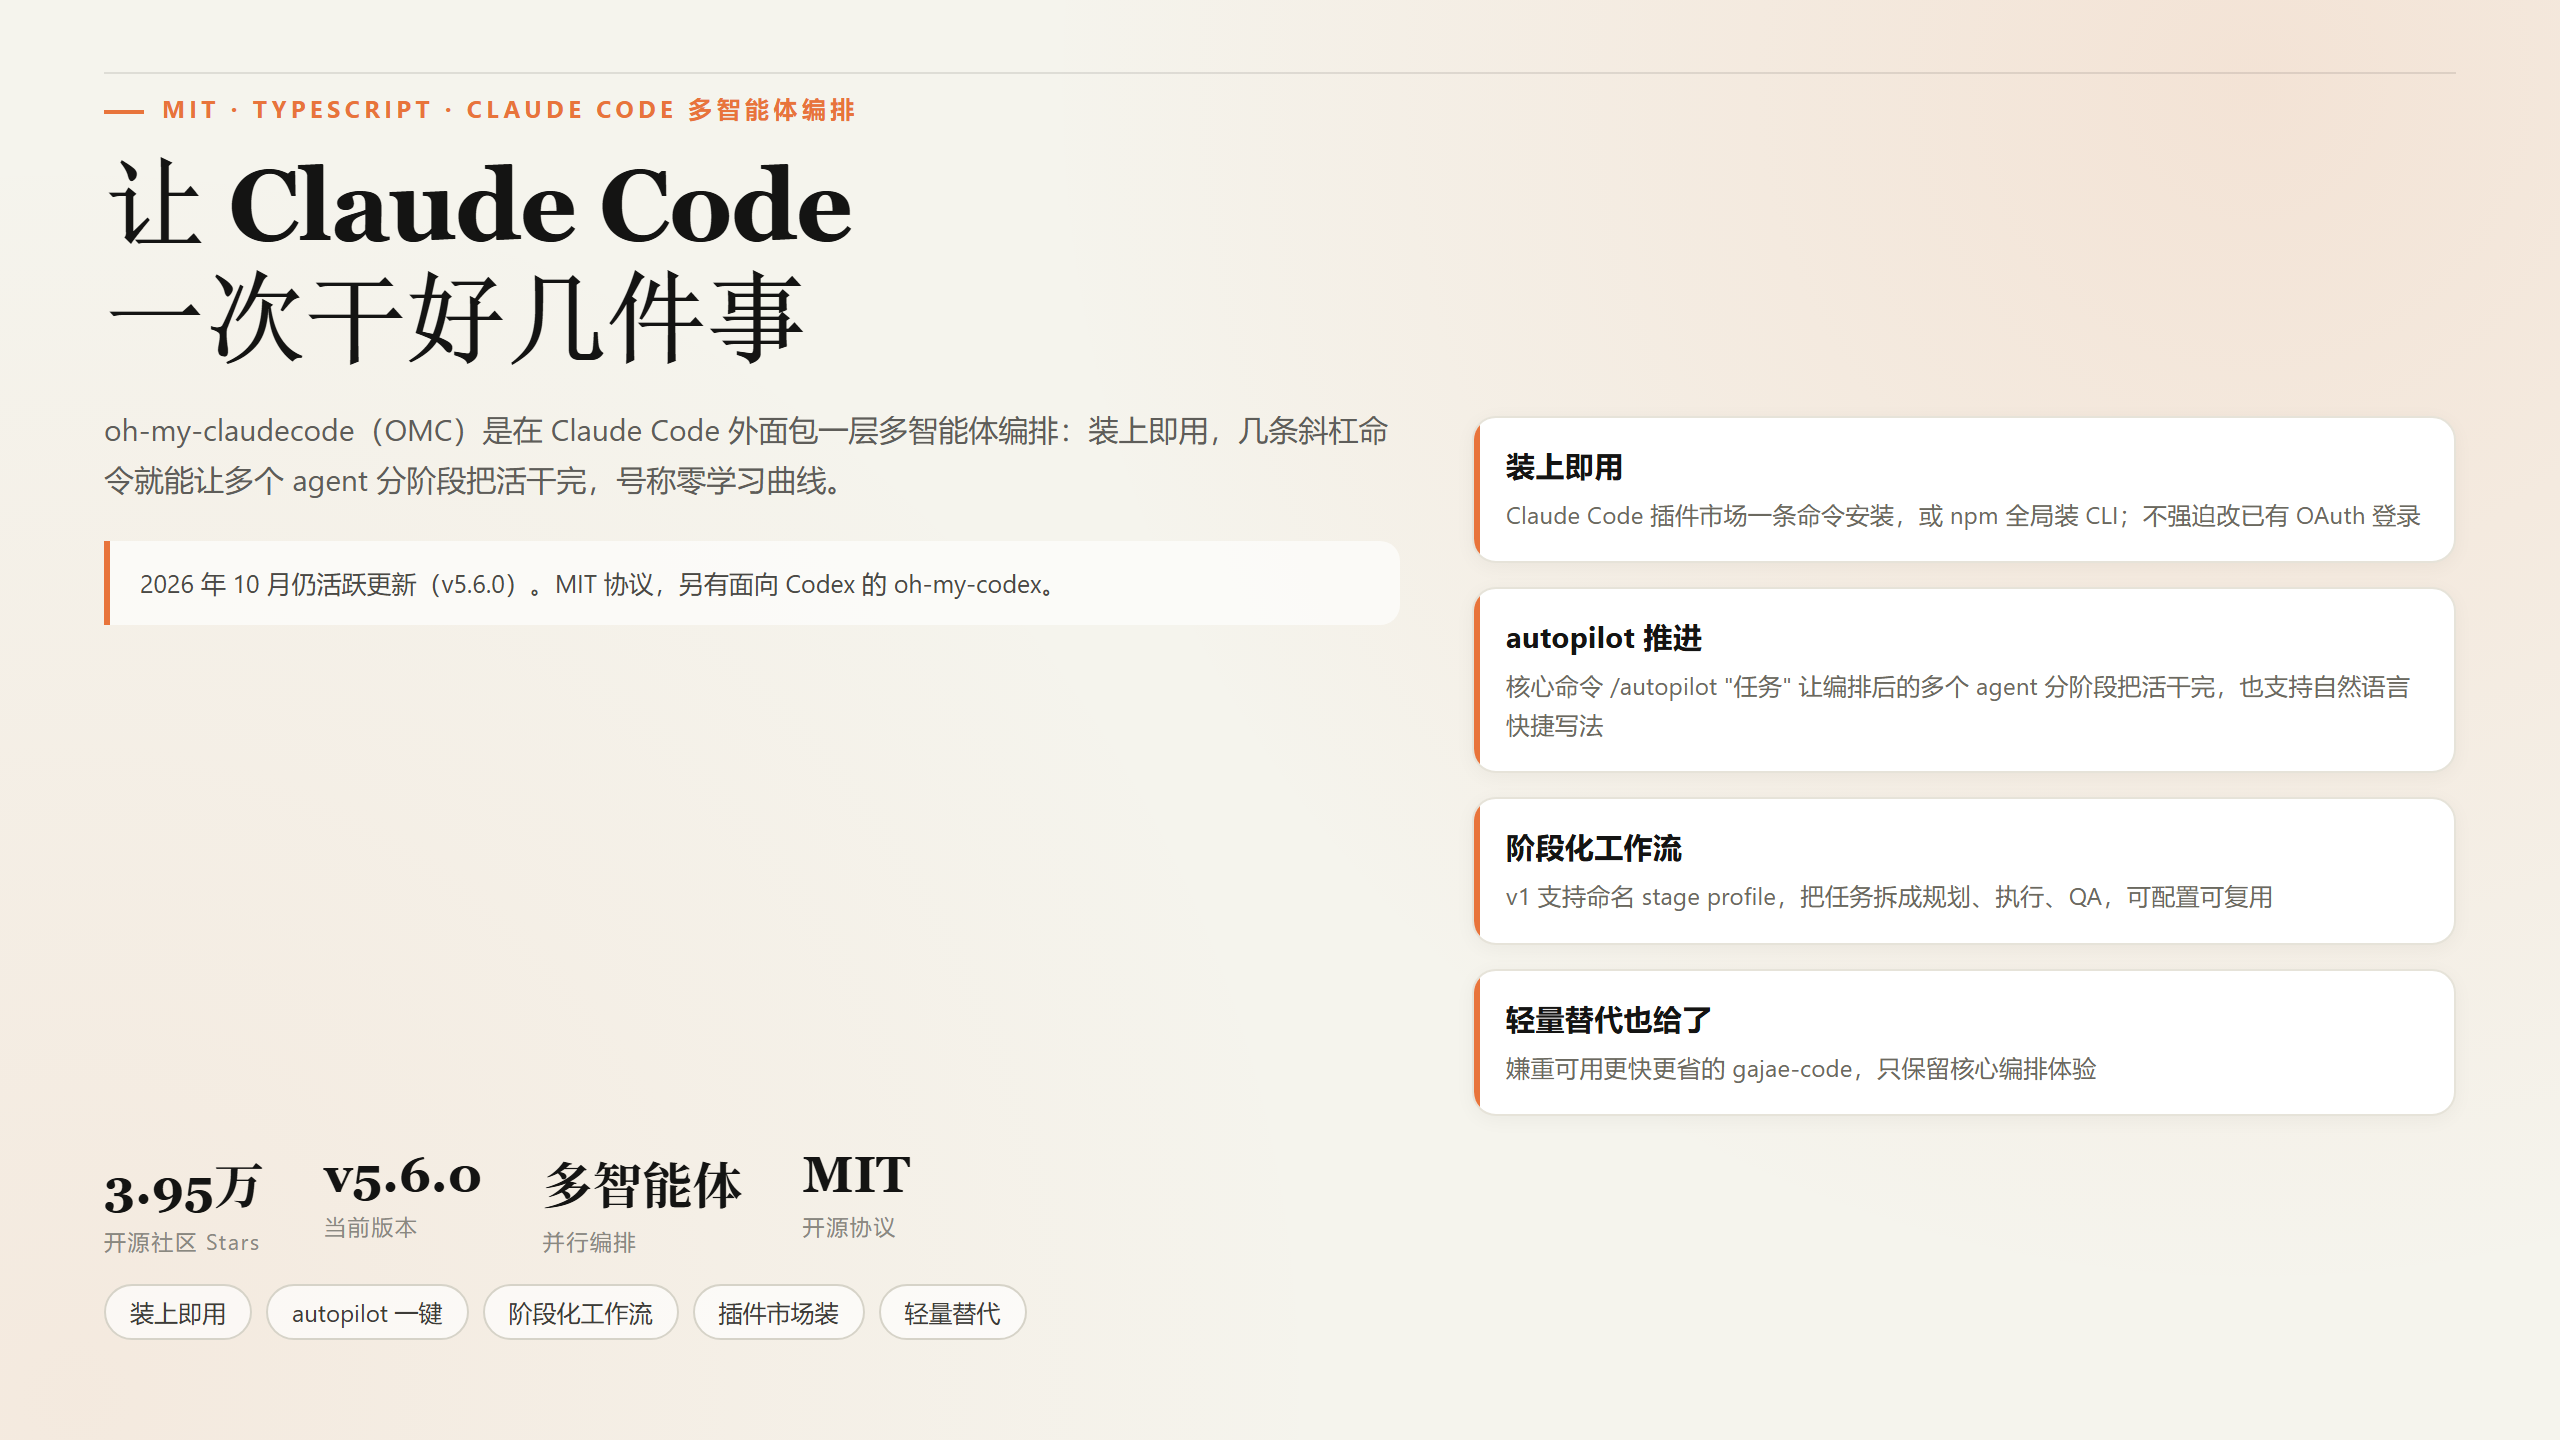Click the 多智能体 stat heading
Image resolution: width=2560 pixels, height=1440 pixels.
642,1186
